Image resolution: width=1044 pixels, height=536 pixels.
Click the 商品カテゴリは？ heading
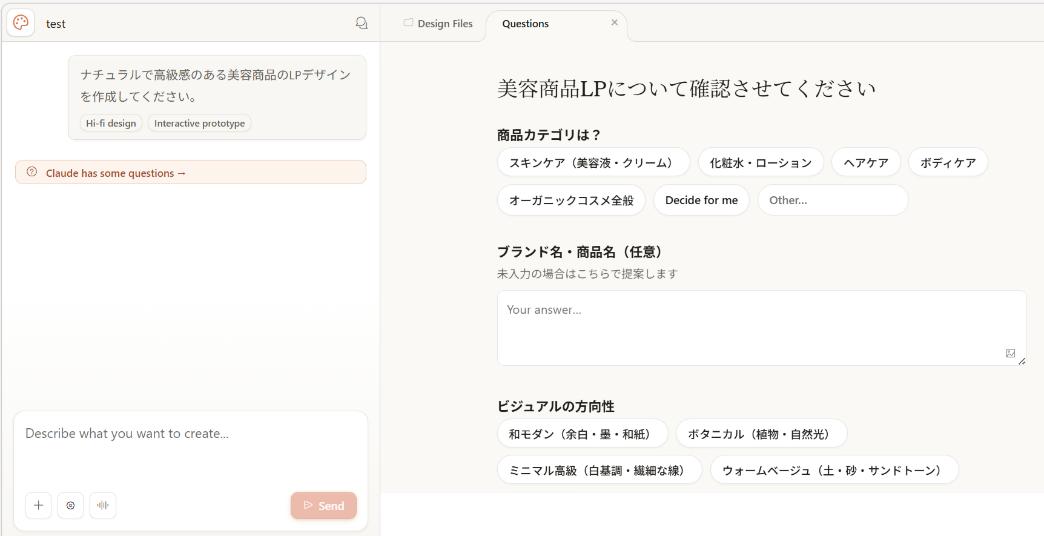click(549, 134)
